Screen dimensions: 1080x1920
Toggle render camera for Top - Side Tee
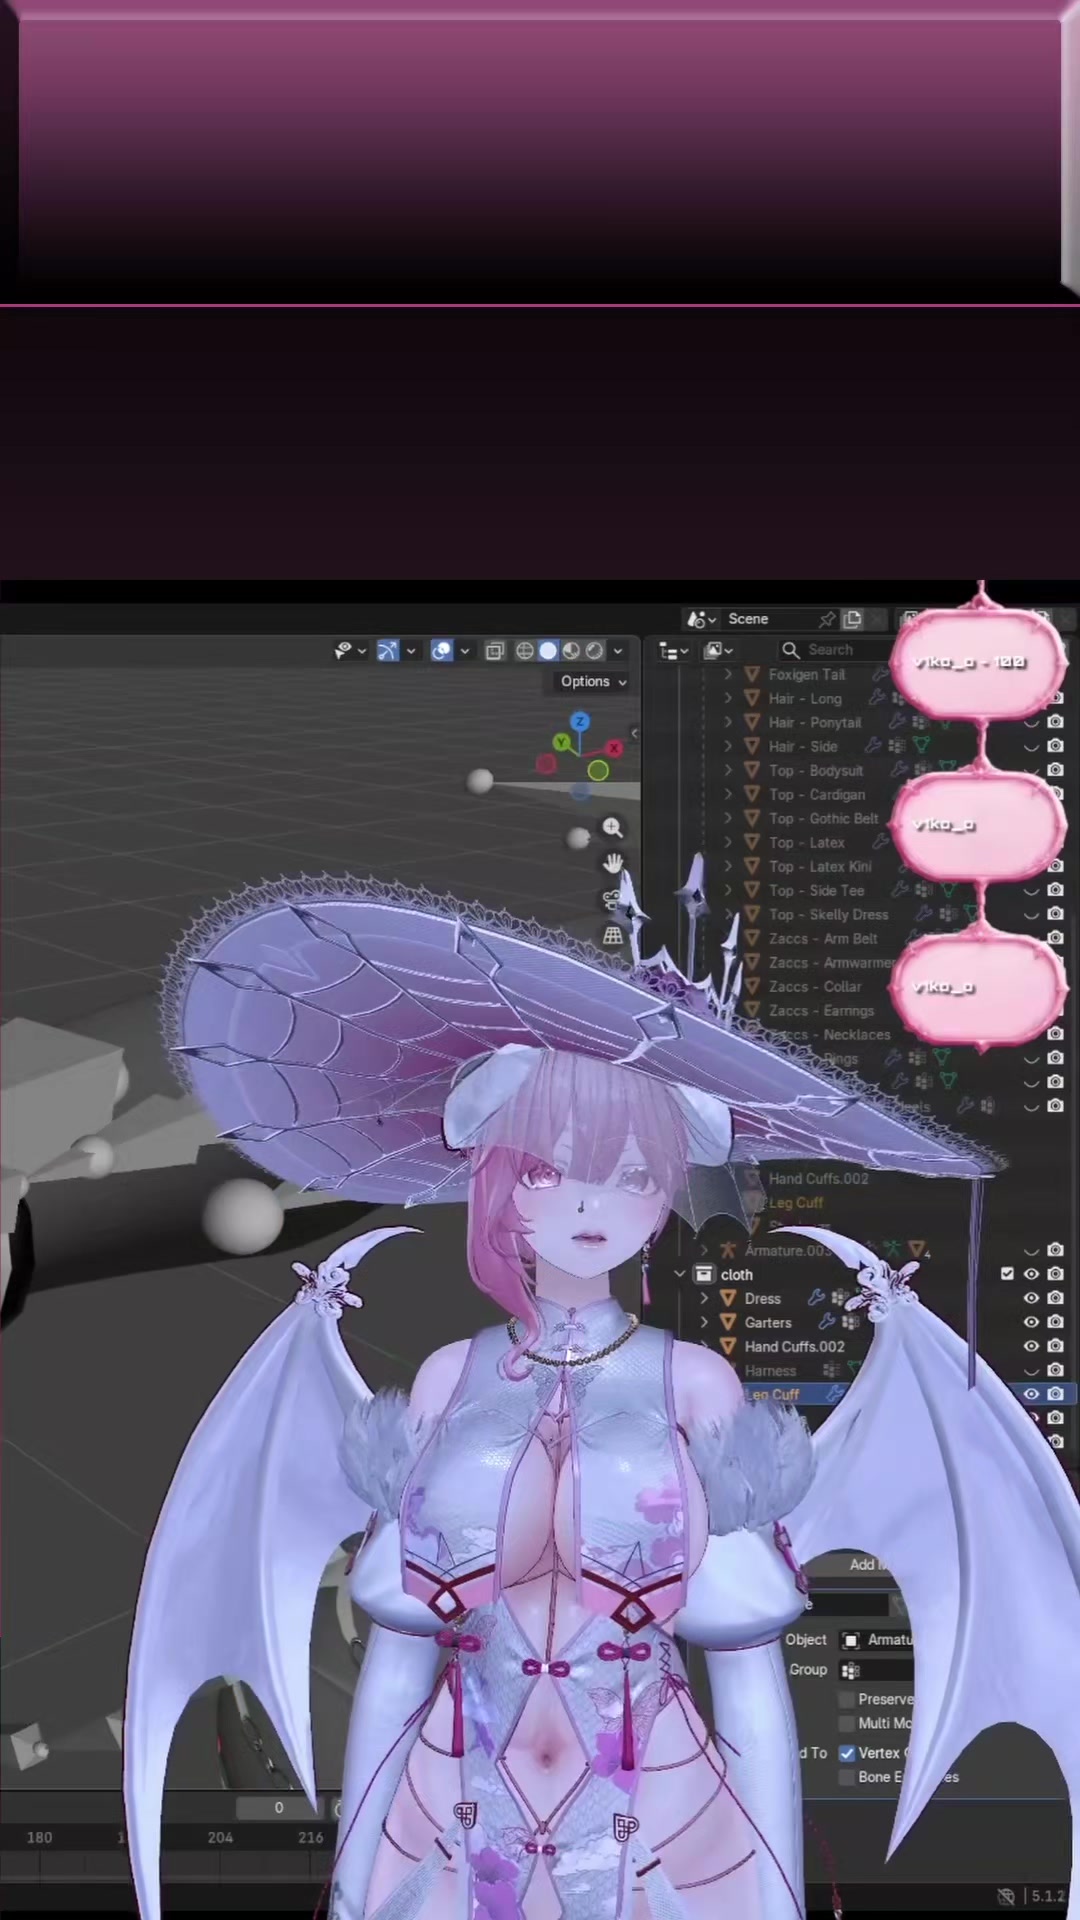point(1055,890)
